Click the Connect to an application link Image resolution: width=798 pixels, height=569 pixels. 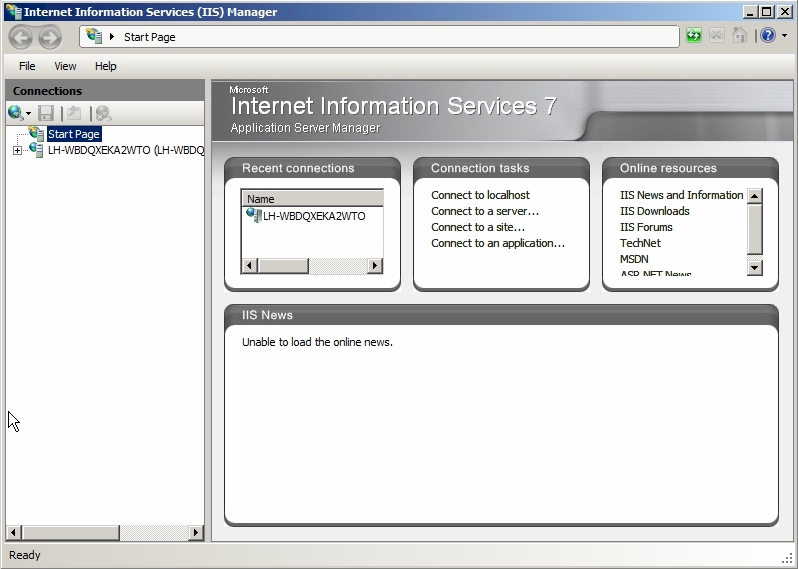click(498, 243)
